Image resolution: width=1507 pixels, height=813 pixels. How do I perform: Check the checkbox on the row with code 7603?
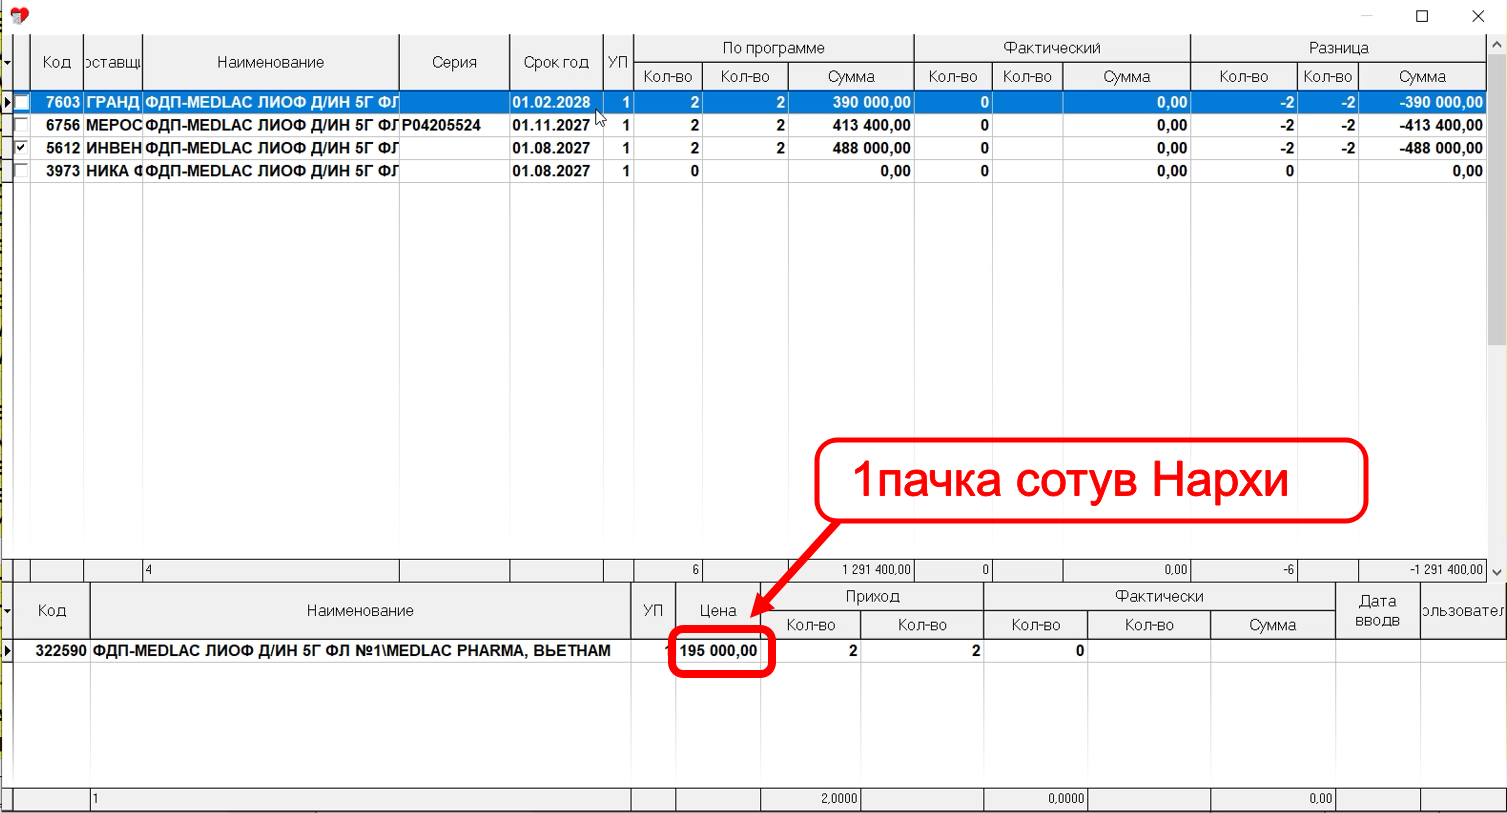pyautogui.click(x=23, y=101)
